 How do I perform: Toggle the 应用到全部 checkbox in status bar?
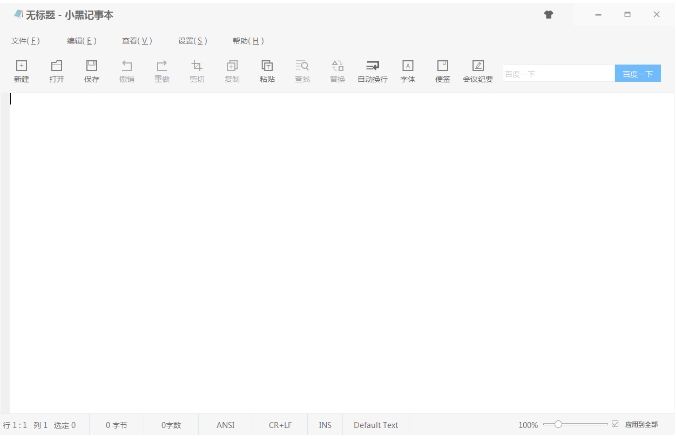coord(615,424)
